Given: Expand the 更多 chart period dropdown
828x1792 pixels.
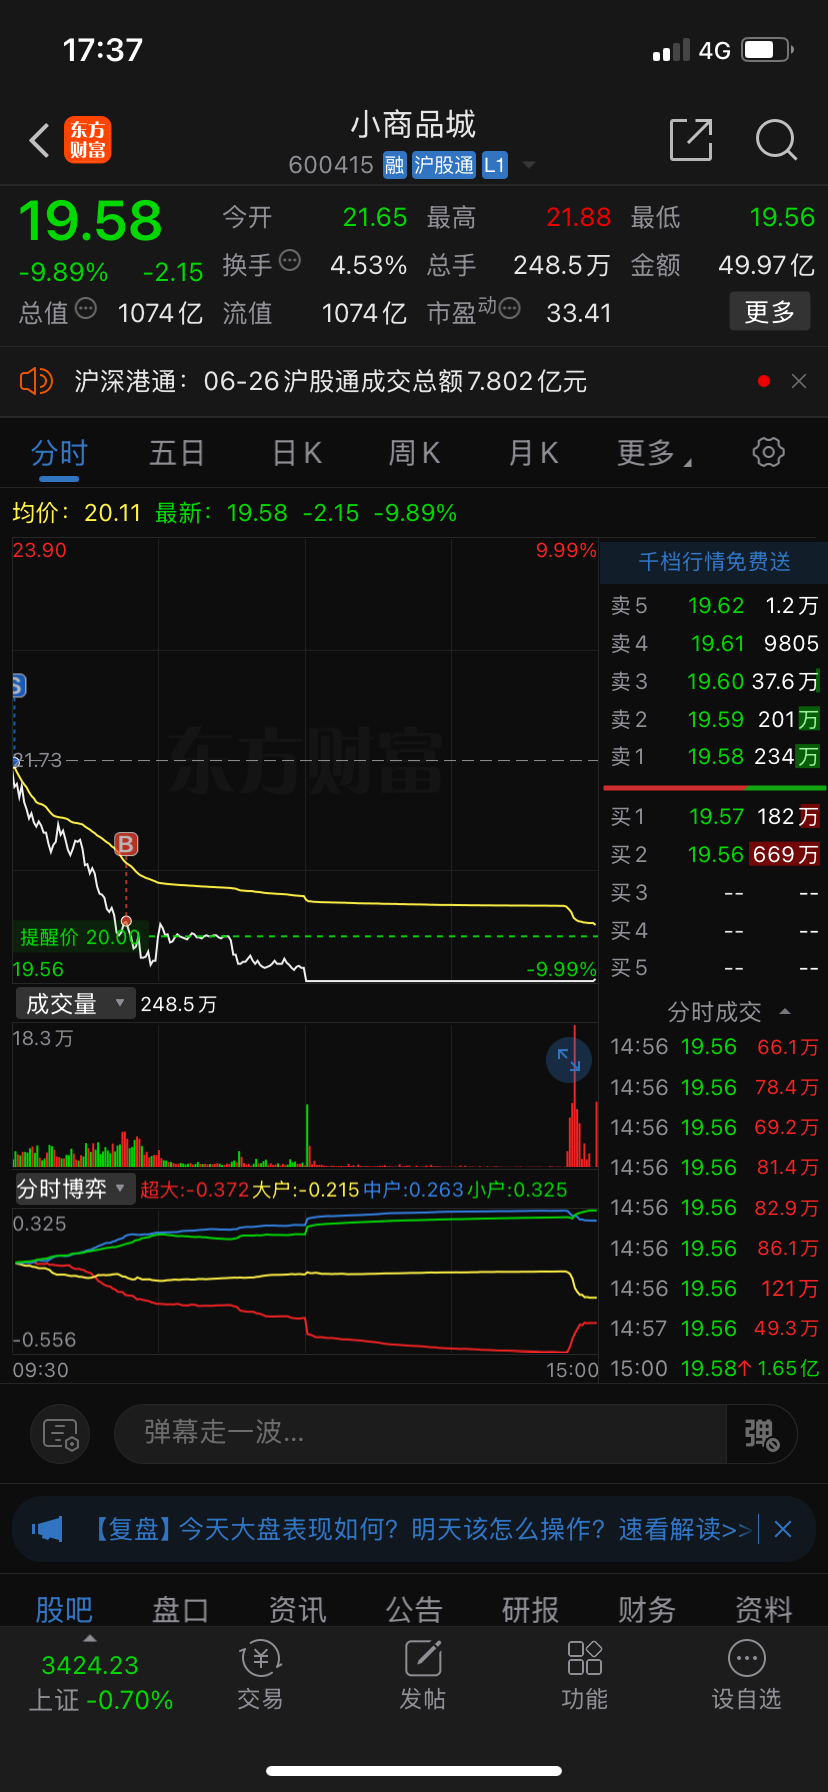Looking at the screenshot, I should click(654, 454).
